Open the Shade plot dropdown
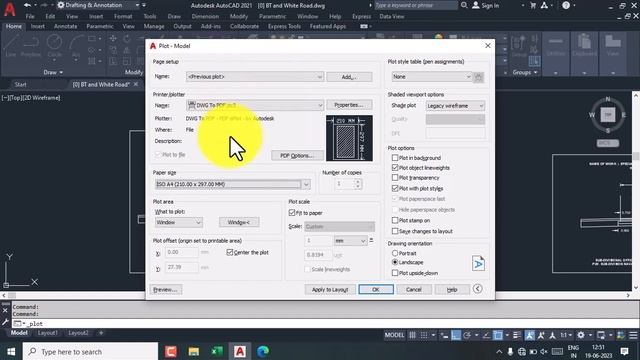The image size is (640, 360). pyautogui.click(x=455, y=106)
